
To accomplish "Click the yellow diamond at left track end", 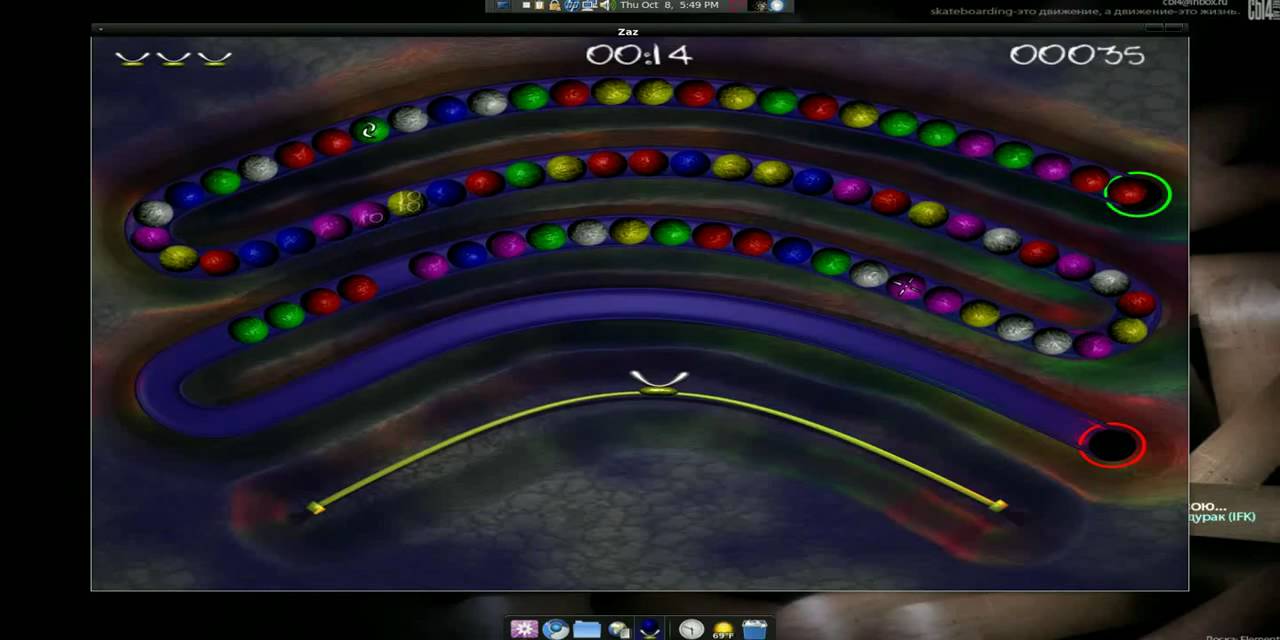I will click(x=316, y=509).
